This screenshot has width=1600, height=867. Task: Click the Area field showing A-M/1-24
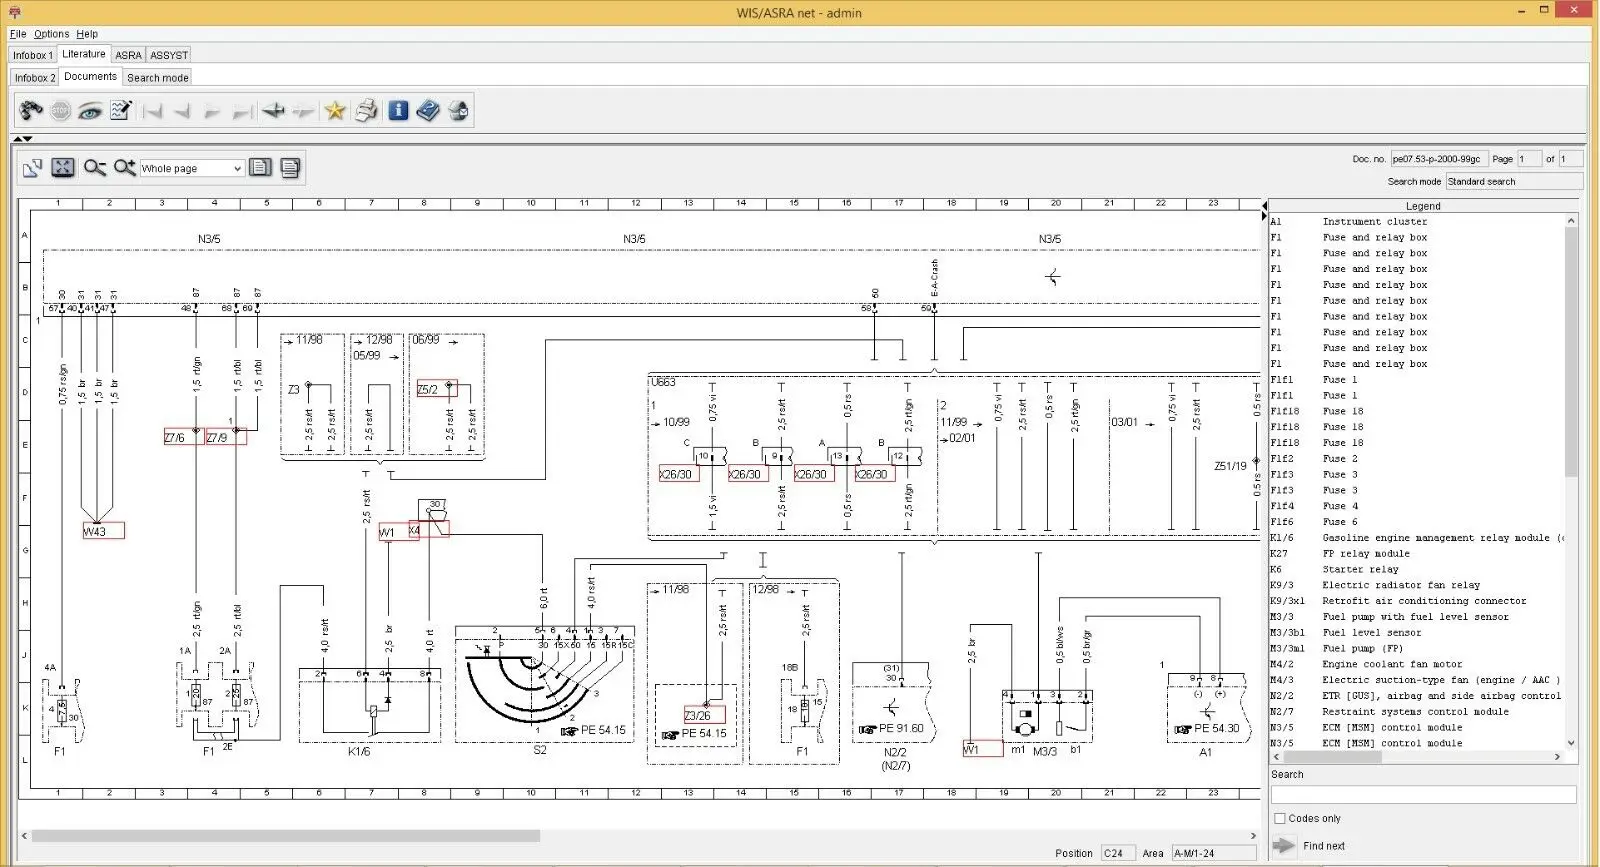(1213, 853)
